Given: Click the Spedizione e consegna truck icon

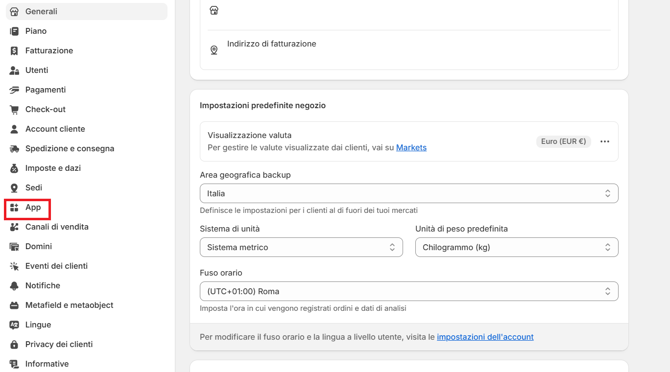Looking at the screenshot, I should pos(14,149).
